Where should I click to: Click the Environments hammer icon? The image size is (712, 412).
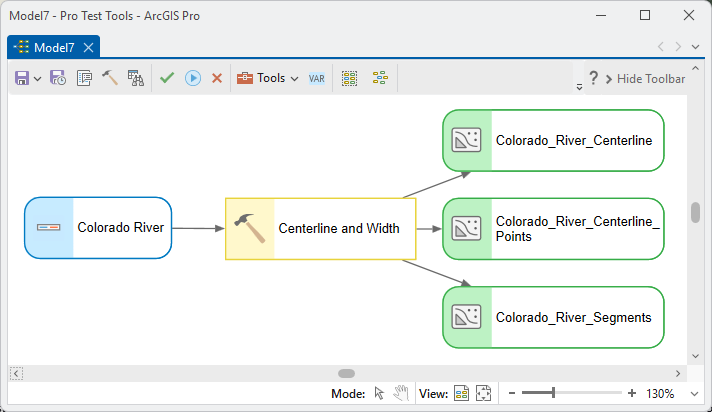(x=109, y=78)
